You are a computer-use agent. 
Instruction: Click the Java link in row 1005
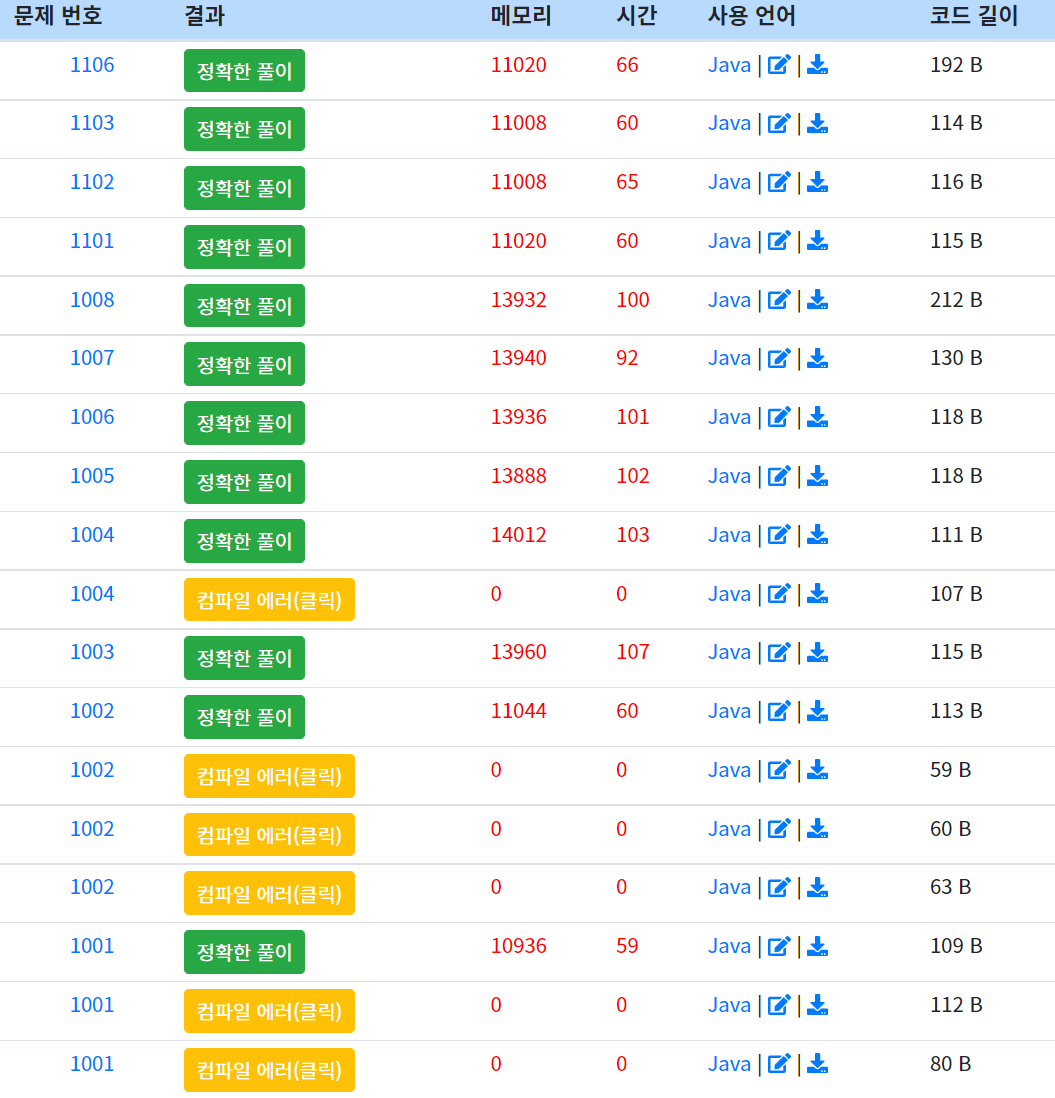(729, 476)
